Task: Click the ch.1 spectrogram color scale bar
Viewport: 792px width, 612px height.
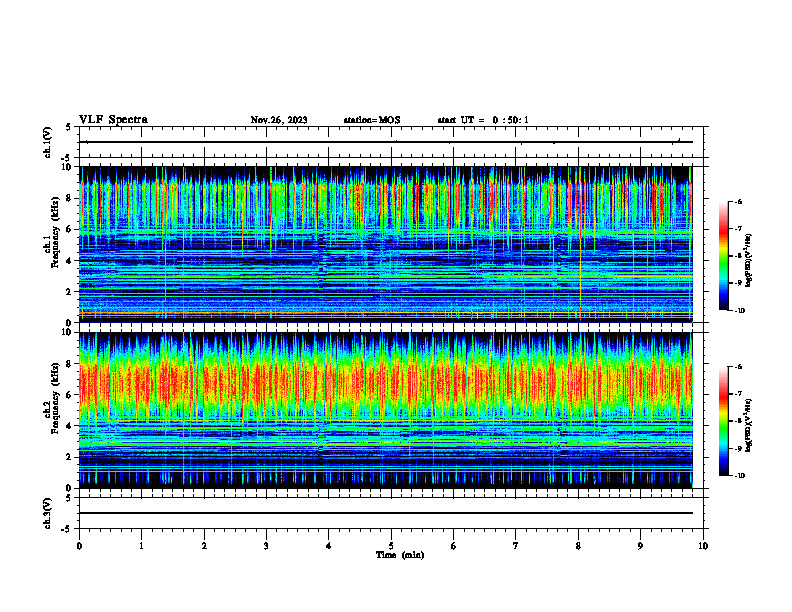Action: point(723,256)
